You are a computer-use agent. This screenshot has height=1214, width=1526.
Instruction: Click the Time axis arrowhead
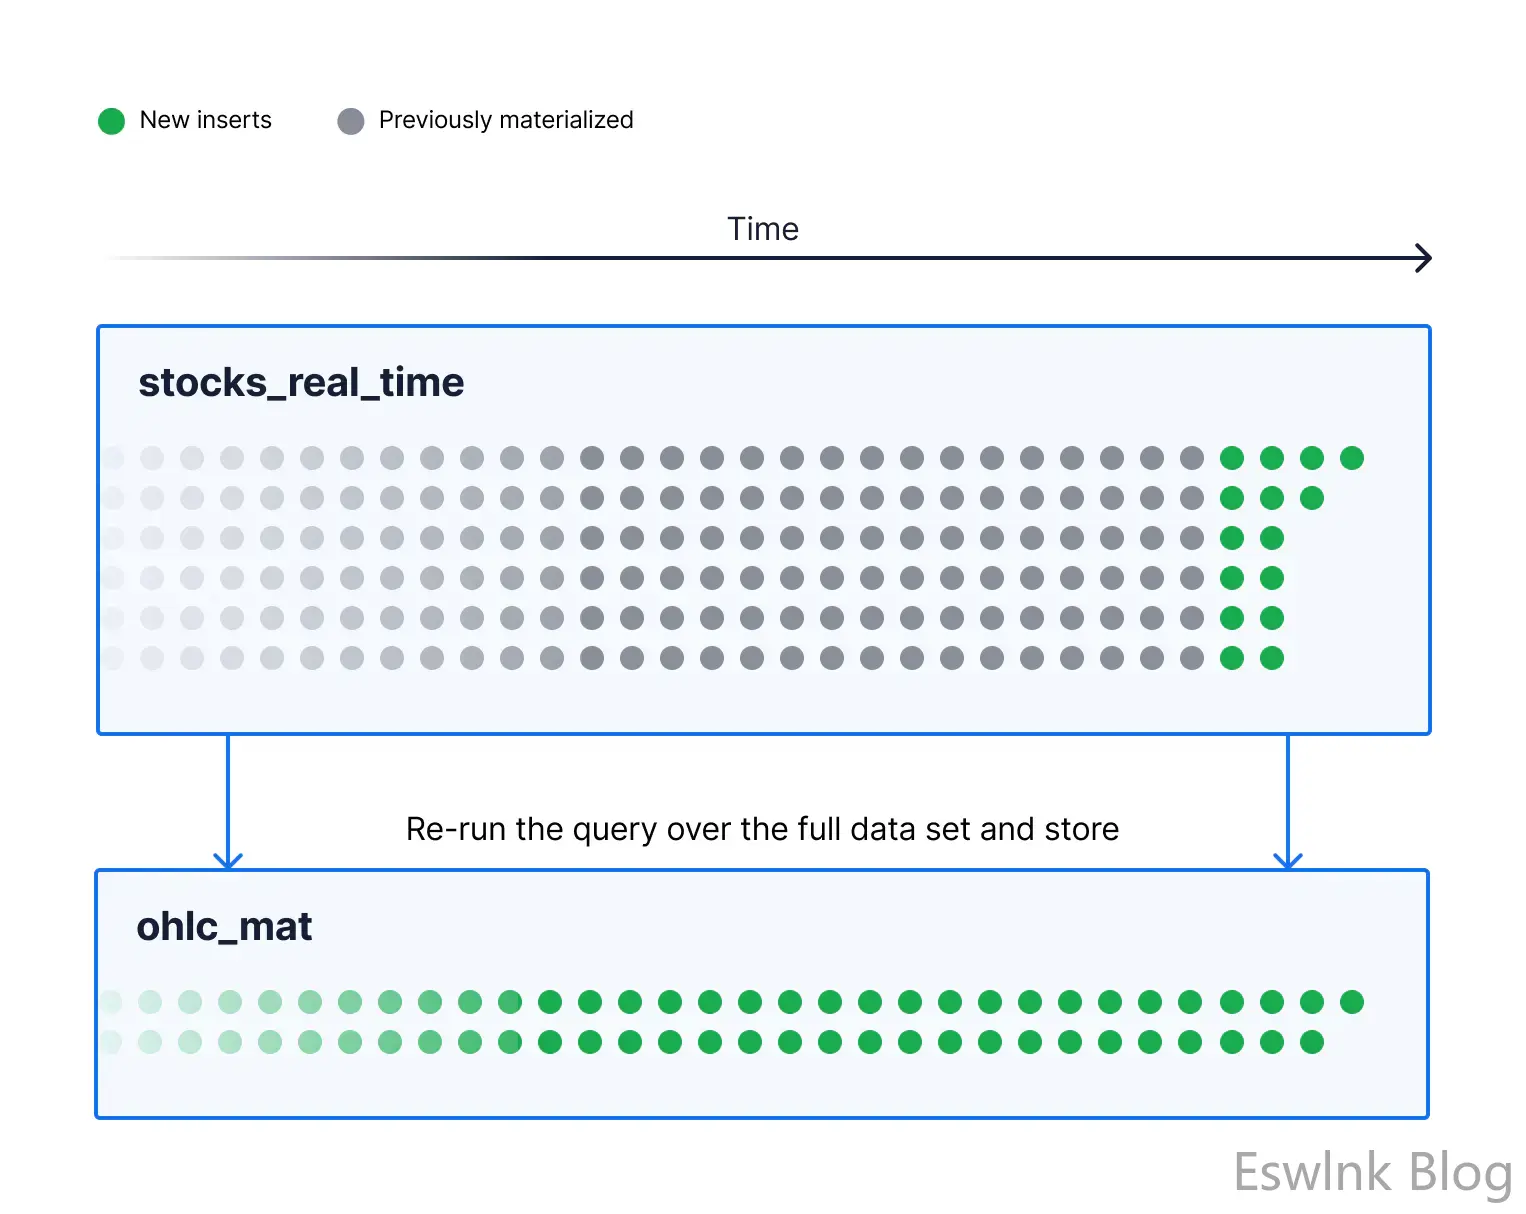click(1424, 258)
